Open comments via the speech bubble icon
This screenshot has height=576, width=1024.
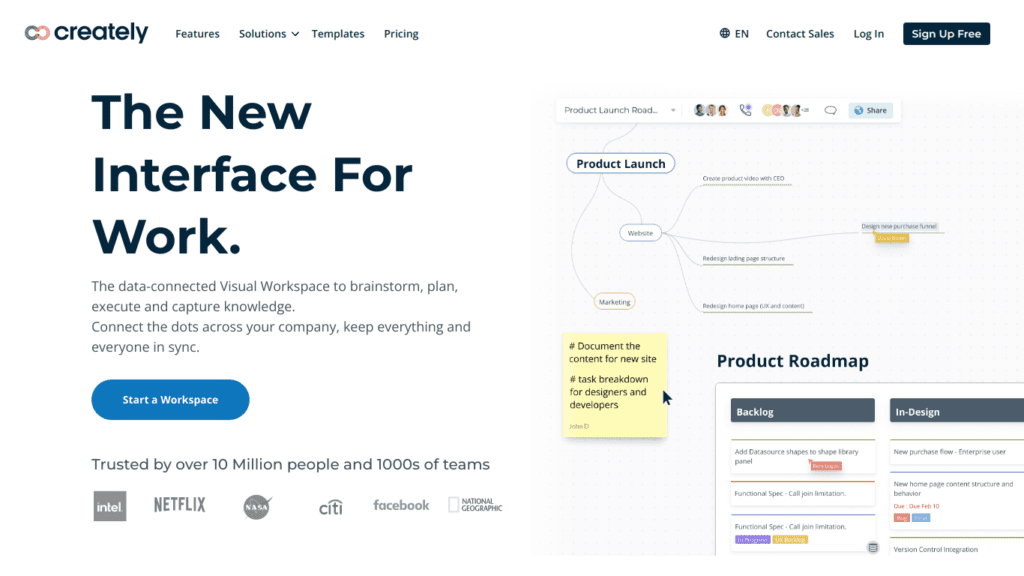coord(830,110)
